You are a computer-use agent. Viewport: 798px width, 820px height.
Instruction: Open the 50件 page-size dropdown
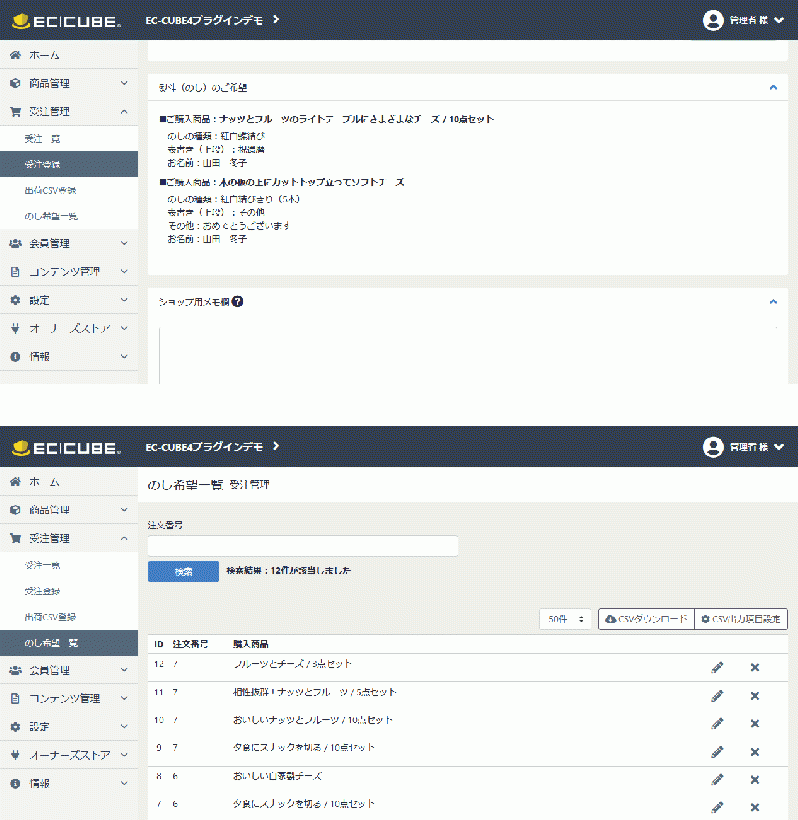pos(565,619)
